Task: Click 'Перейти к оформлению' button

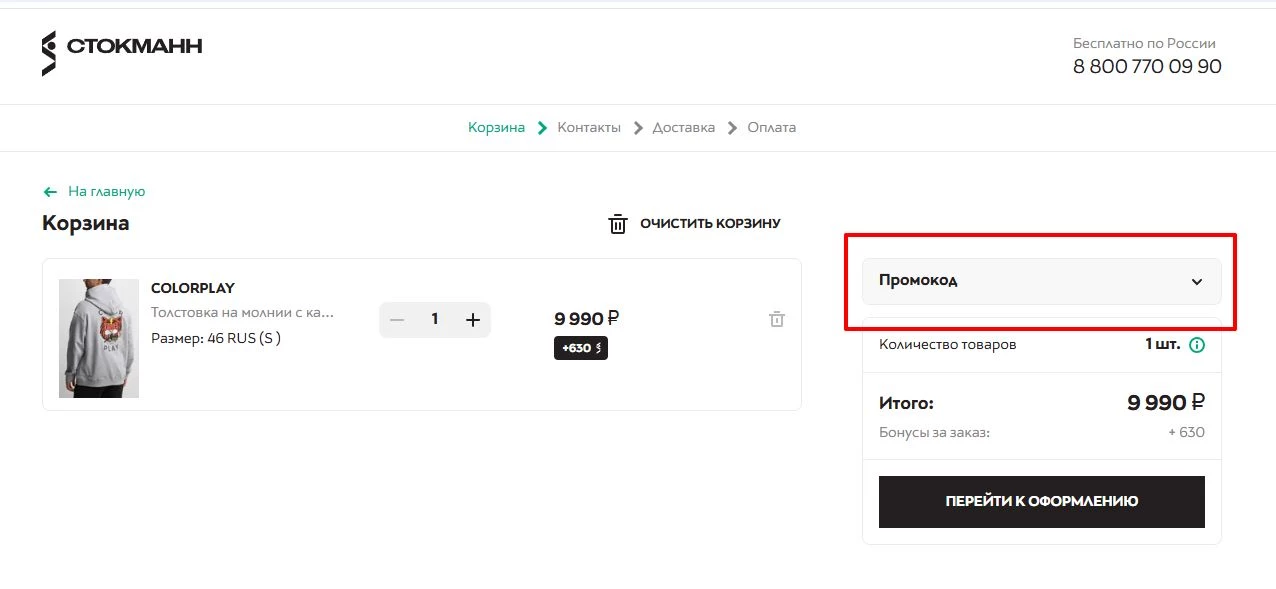Action: [1041, 501]
